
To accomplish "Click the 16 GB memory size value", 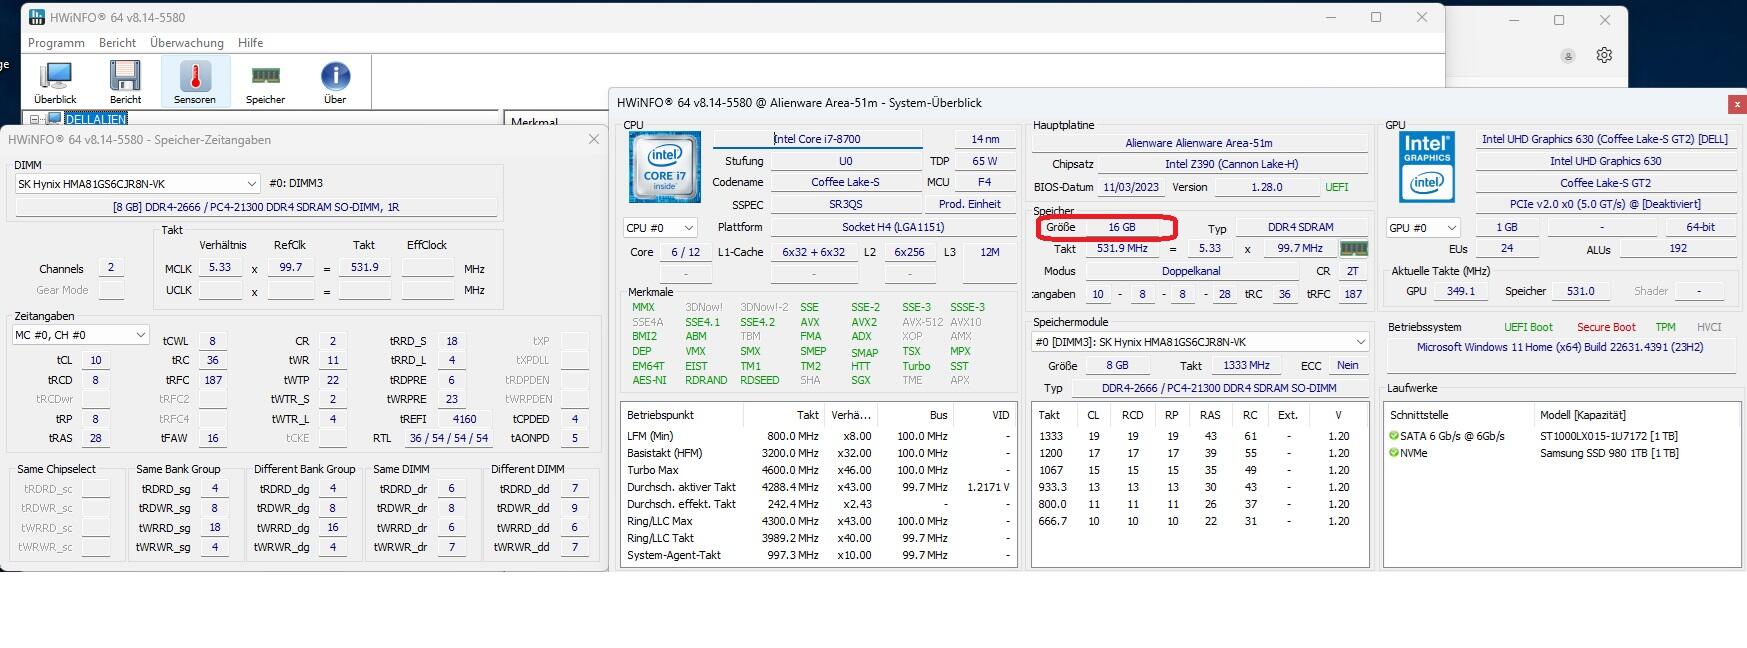I will [x=1122, y=227].
